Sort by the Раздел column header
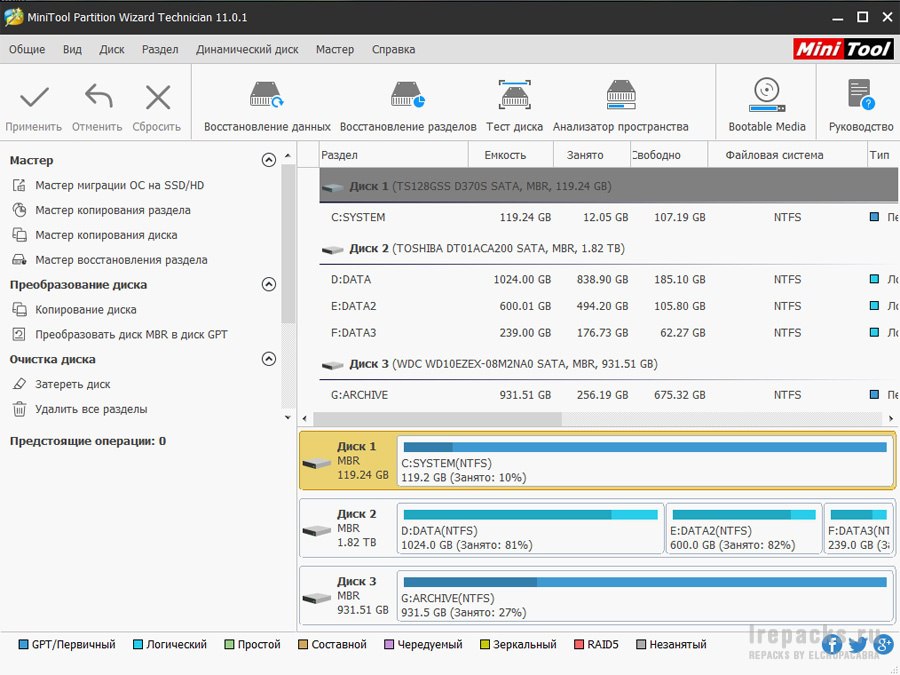 click(394, 155)
